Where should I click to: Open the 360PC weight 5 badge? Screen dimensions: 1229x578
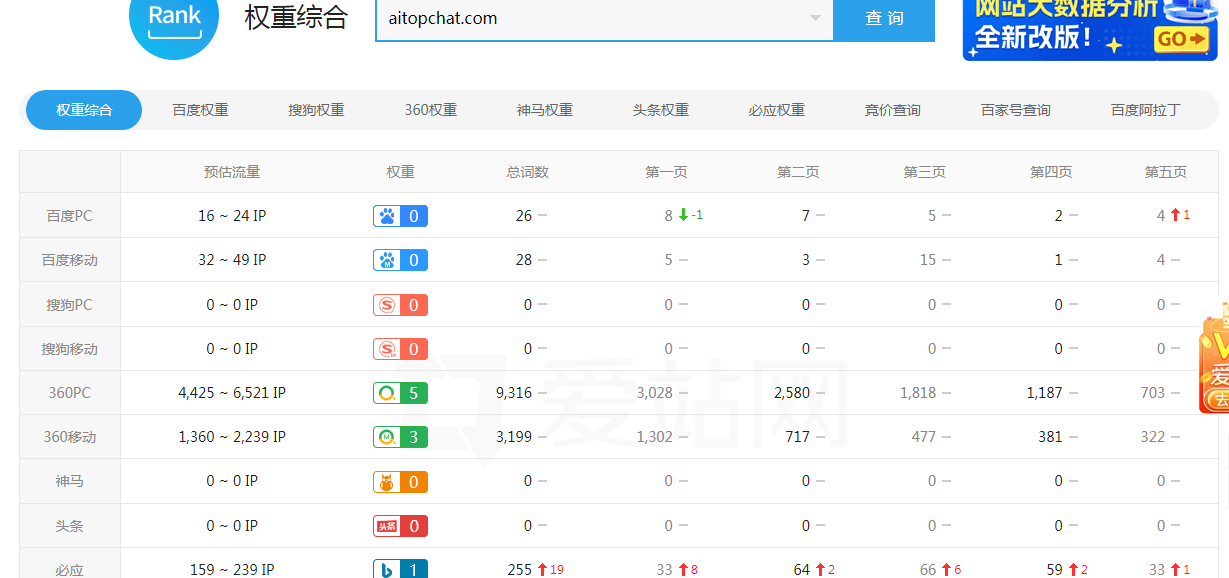[400, 392]
